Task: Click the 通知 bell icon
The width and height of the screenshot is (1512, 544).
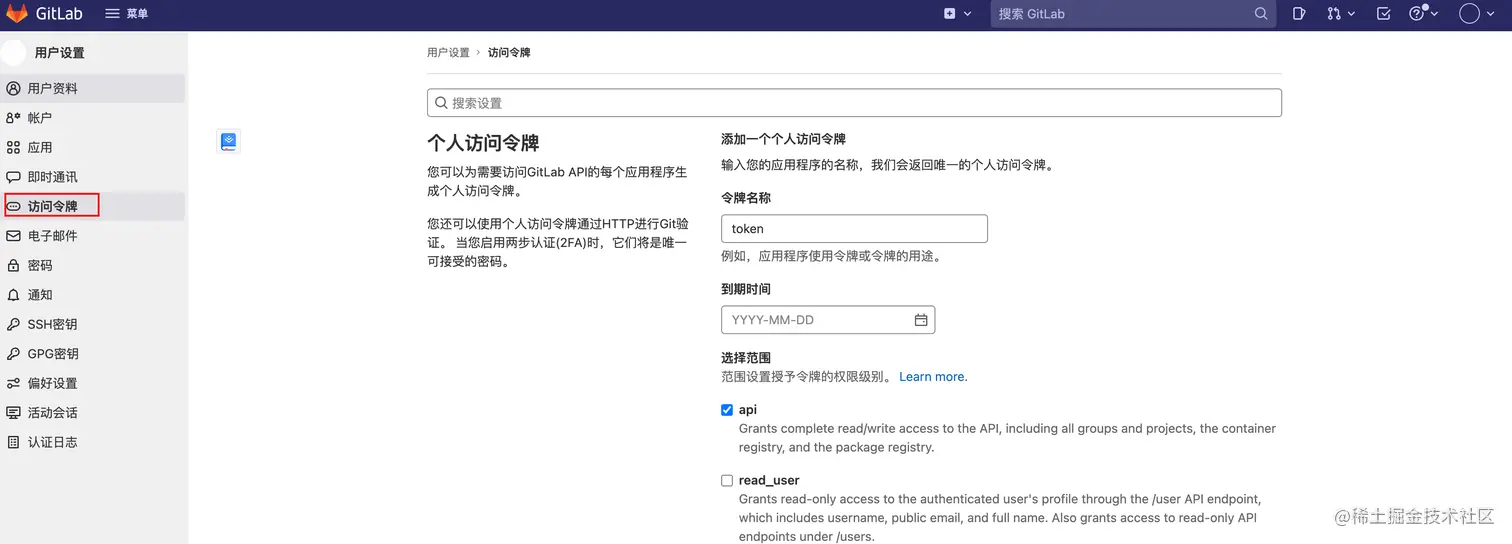Action: [13, 295]
